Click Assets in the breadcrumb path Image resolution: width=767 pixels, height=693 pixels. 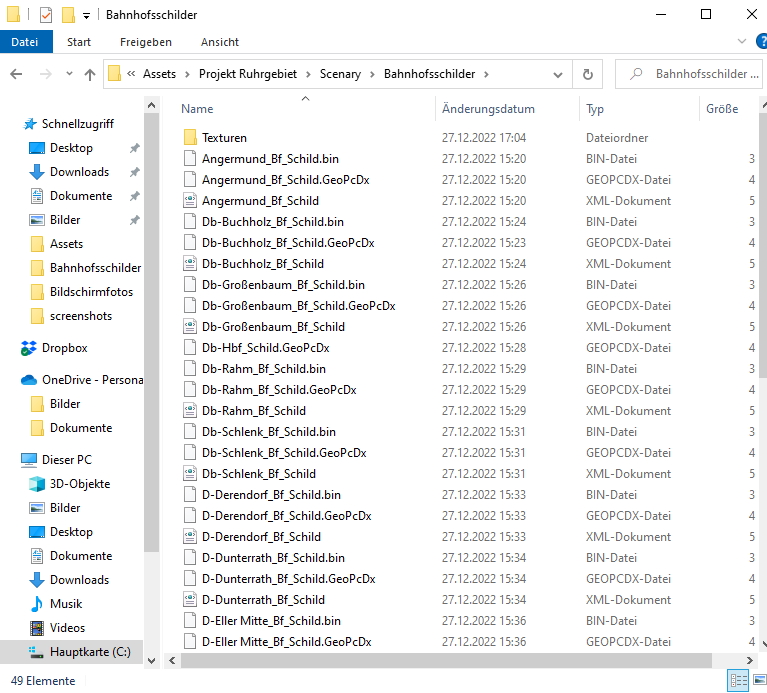coord(159,74)
